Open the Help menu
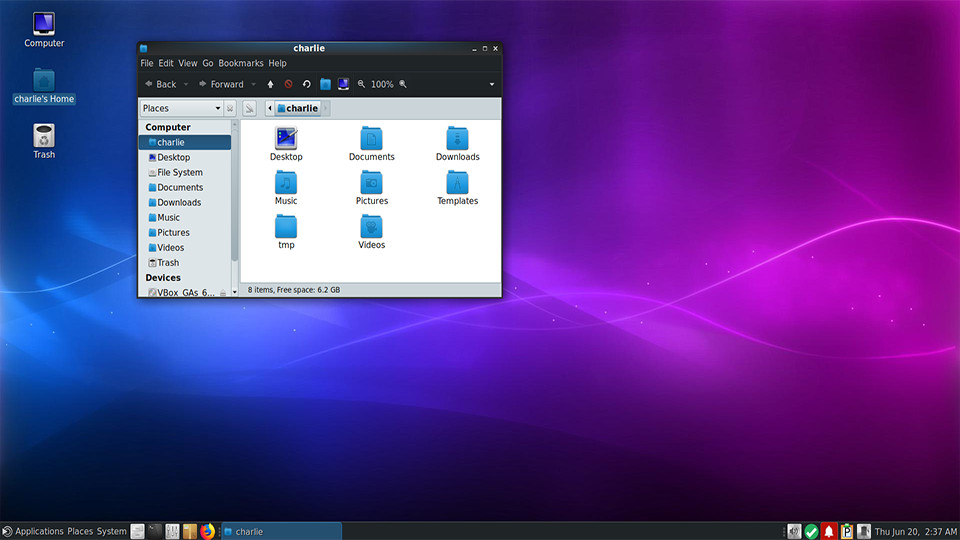 [x=277, y=63]
